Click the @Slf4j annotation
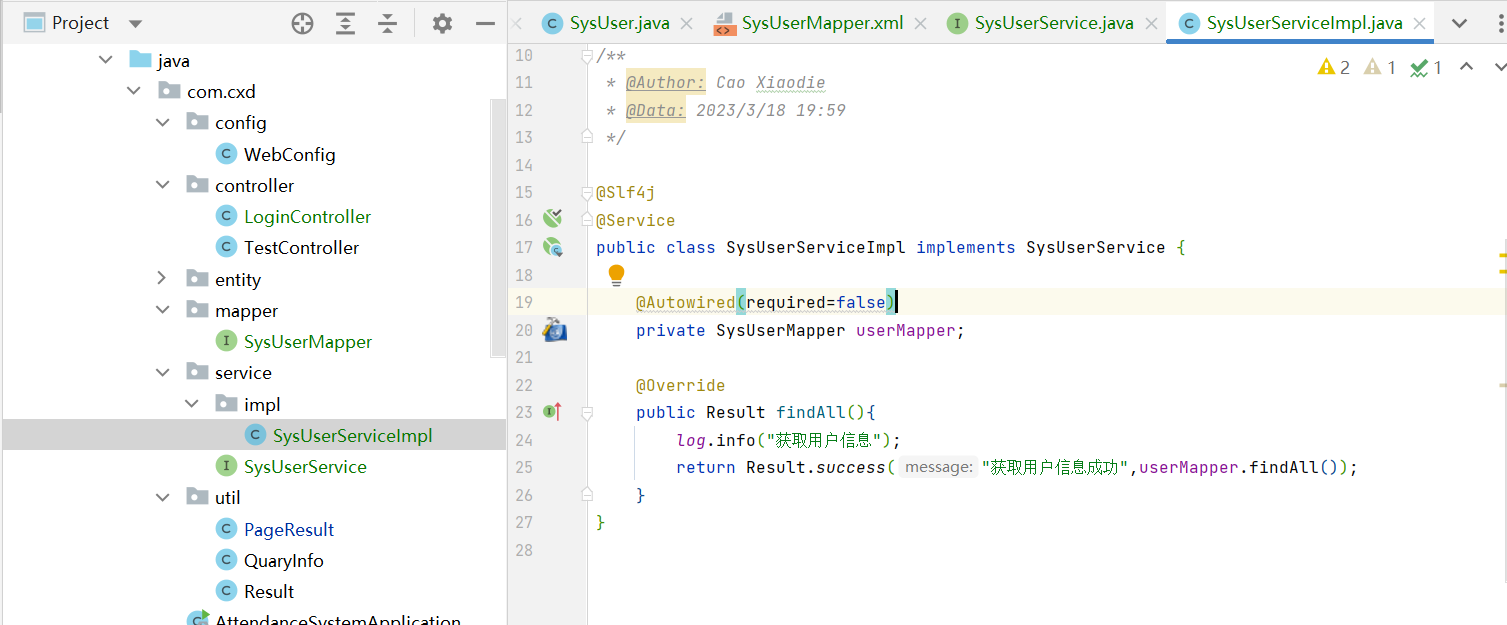This screenshot has height=625, width=1507. point(626,192)
